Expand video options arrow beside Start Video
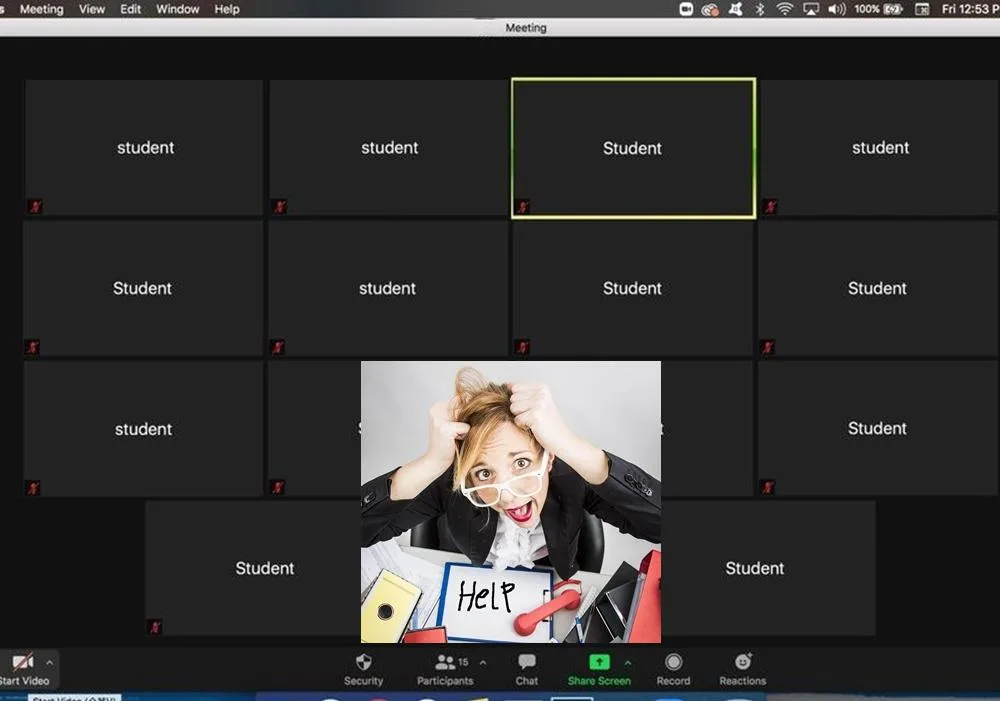The image size is (1000, 701). pos(49,662)
